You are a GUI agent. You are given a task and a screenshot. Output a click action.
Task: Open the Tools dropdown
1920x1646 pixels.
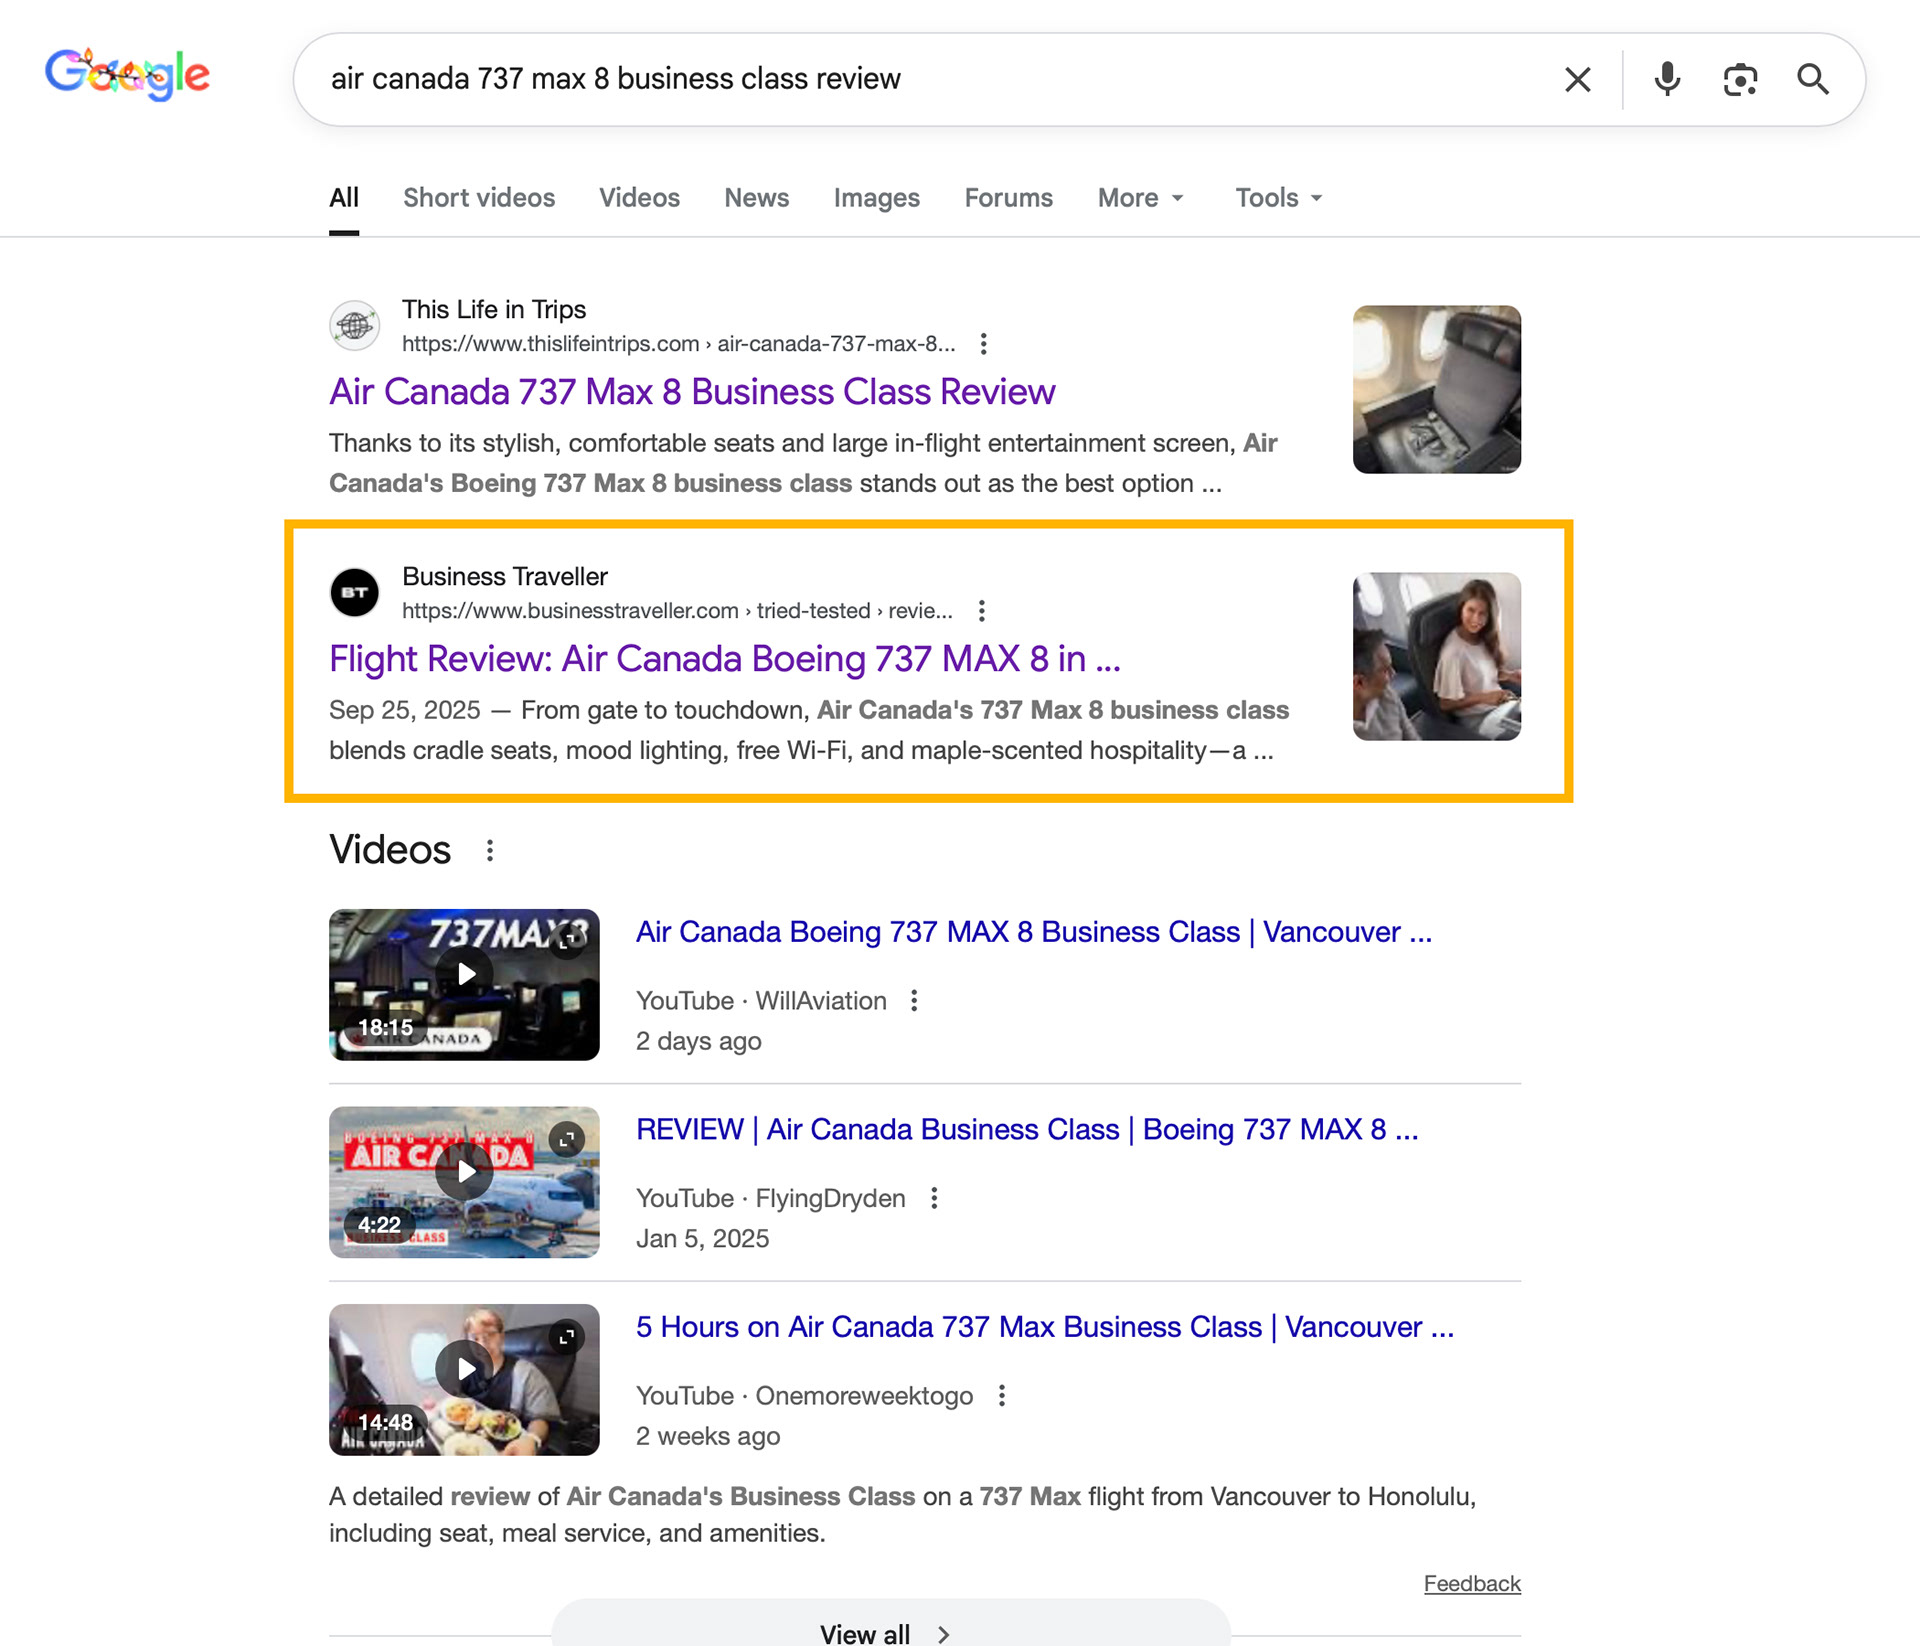click(x=1278, y=198)
